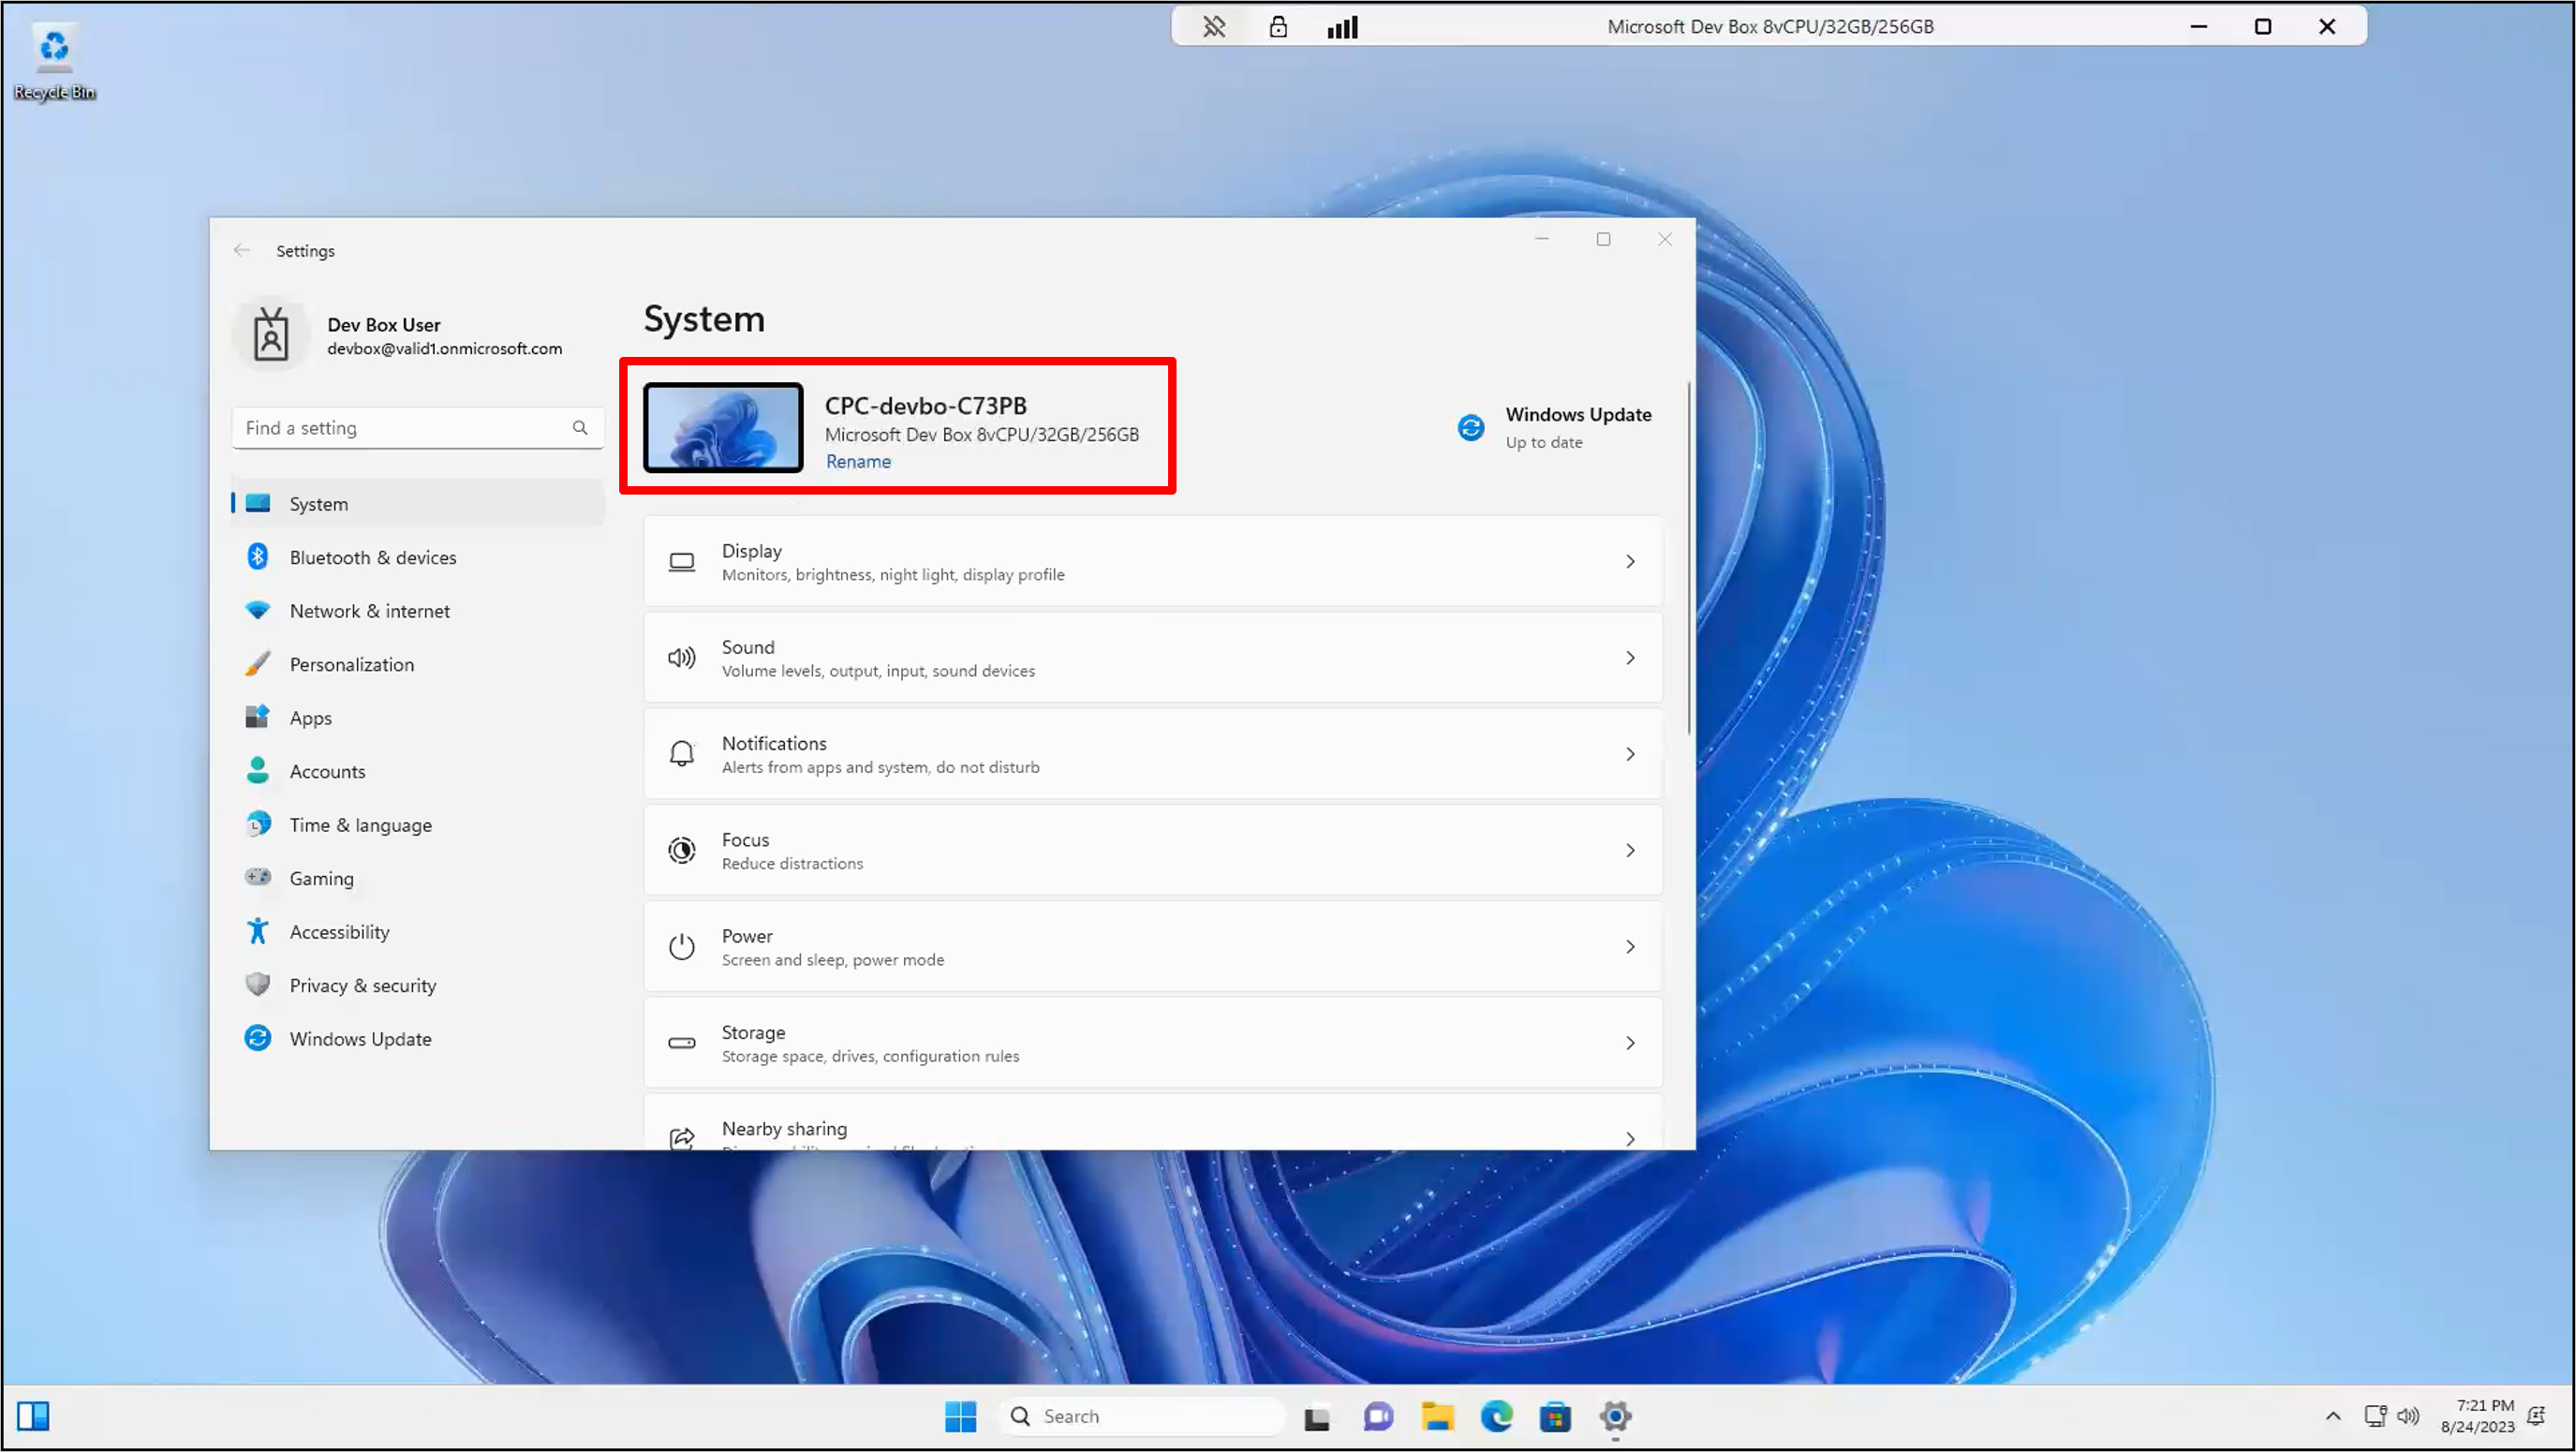Show hidden icons in the system tray
The image size is (2576, 1452).
[x=2333, y=1416]
